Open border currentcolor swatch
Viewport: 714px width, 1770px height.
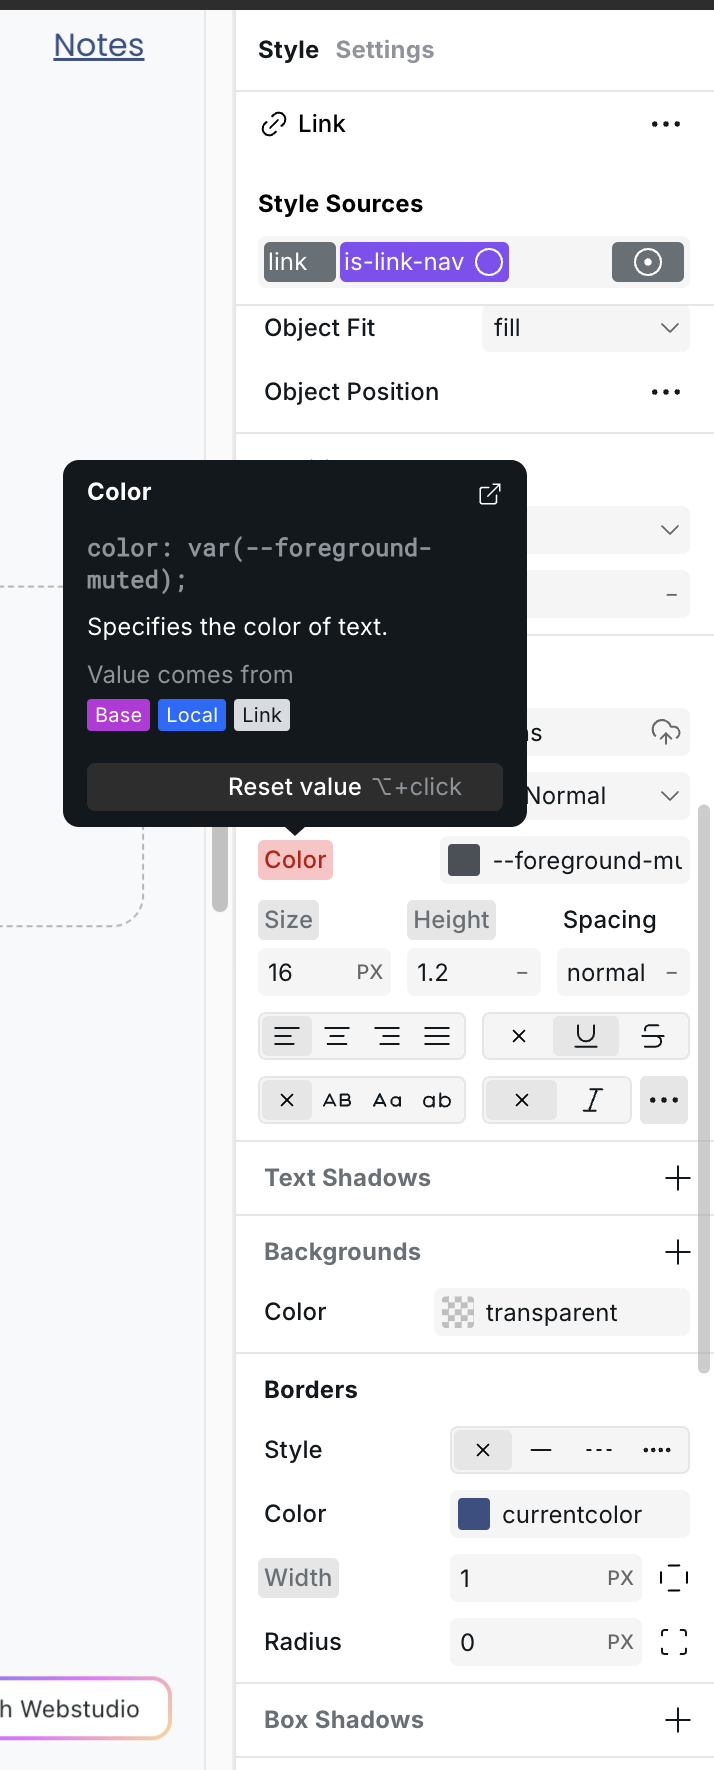pyautogui.click(x=474, y=1514)
